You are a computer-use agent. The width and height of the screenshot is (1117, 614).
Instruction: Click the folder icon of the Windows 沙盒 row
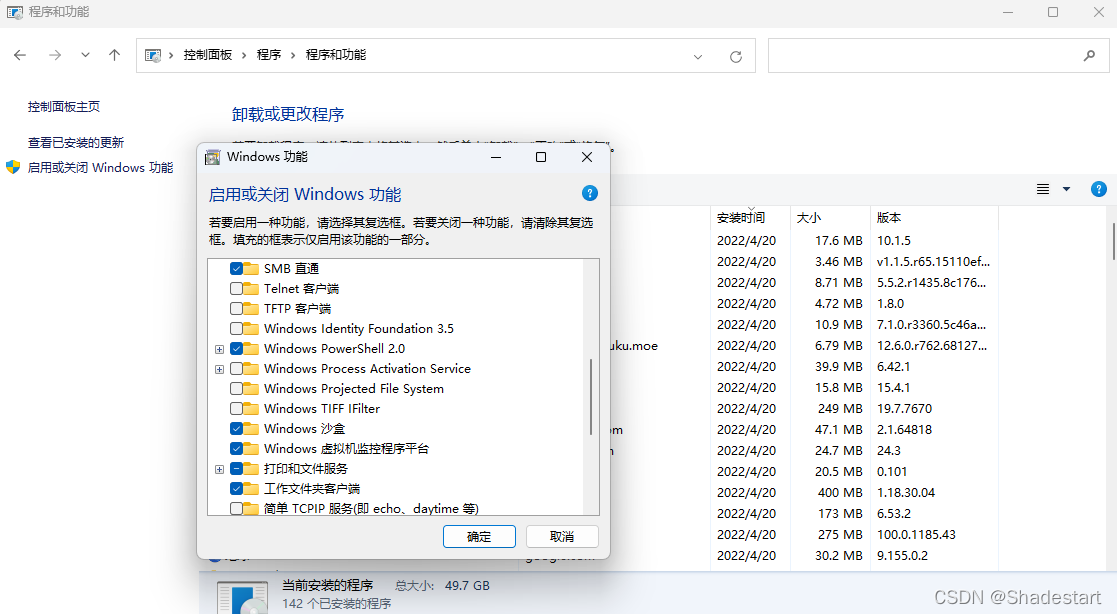pyautogui.click(x=251, y=428)
